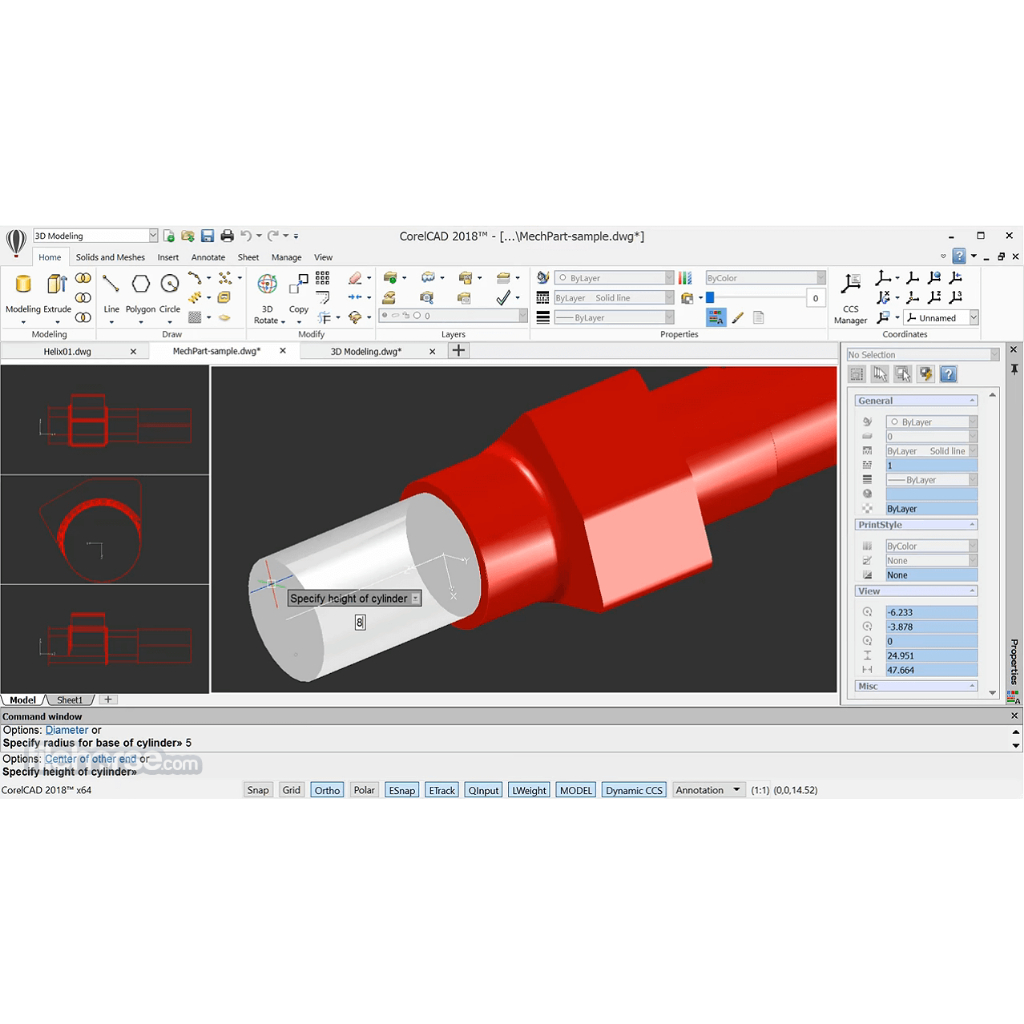This screenshot has height=1024, width=1024.
Task: Open the Unnamed coordinate system dropdown
Action: click(x=973, y=318)
